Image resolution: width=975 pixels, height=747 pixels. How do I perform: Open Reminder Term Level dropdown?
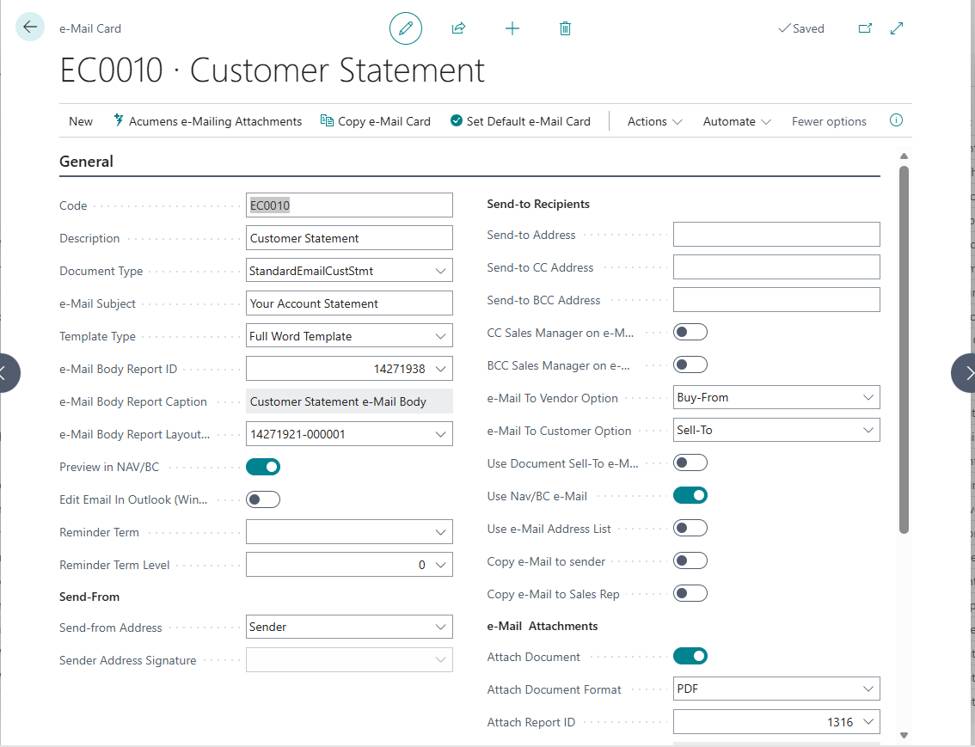pyautogui.click(x=440, y=565)
